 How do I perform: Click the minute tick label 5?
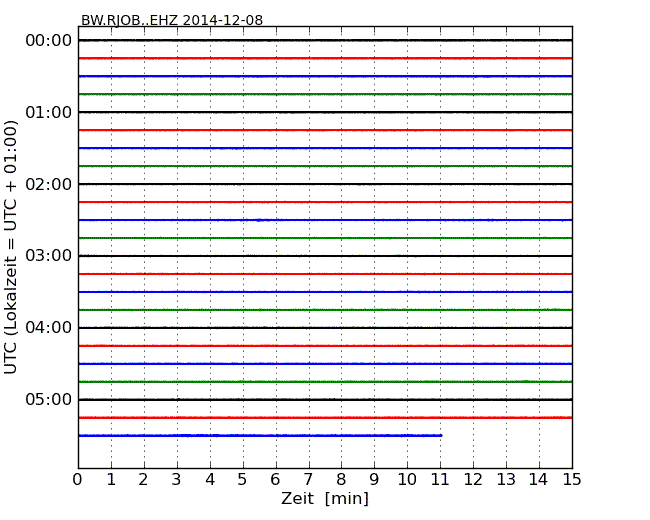[x=242, y=480]
